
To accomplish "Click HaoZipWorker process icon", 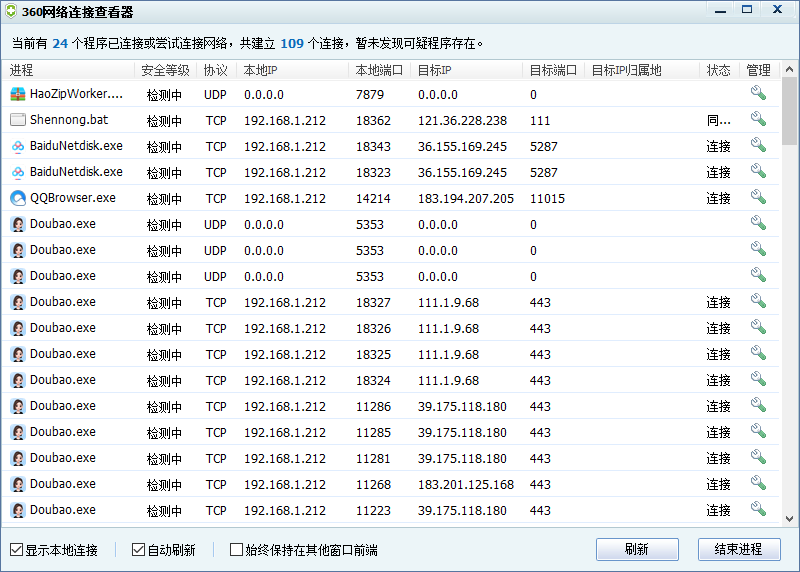I will (18, 94).
